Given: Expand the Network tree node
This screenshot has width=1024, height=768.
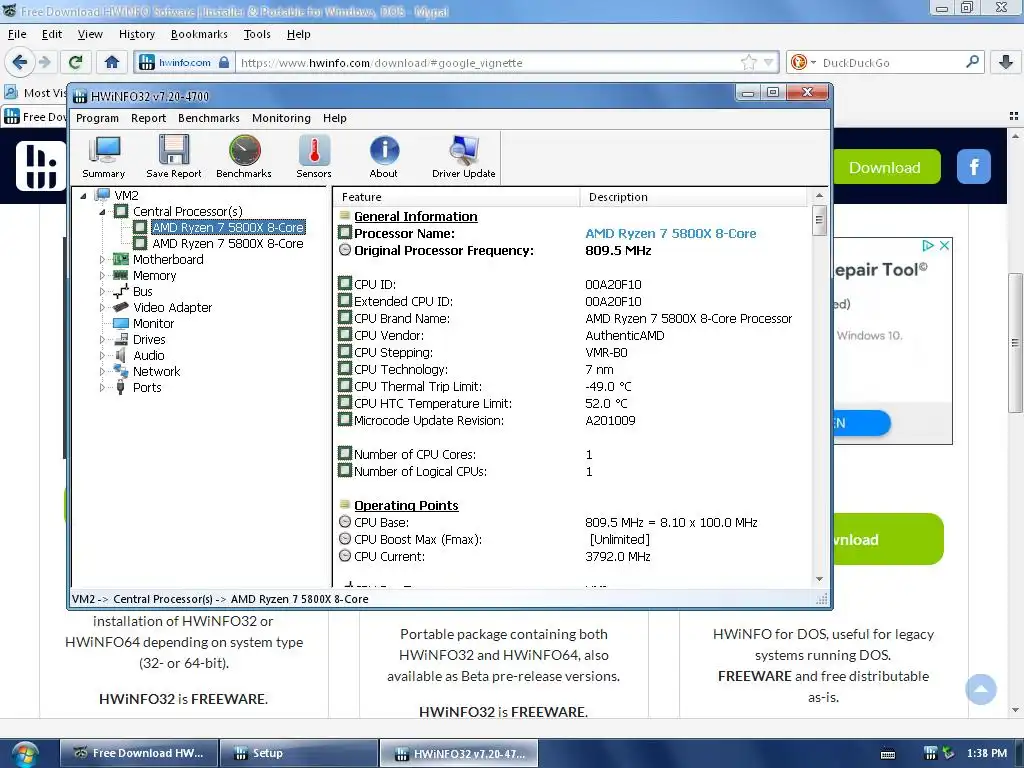Looking at the screenshot, I should pyautogui.click(x=102, y=372).
